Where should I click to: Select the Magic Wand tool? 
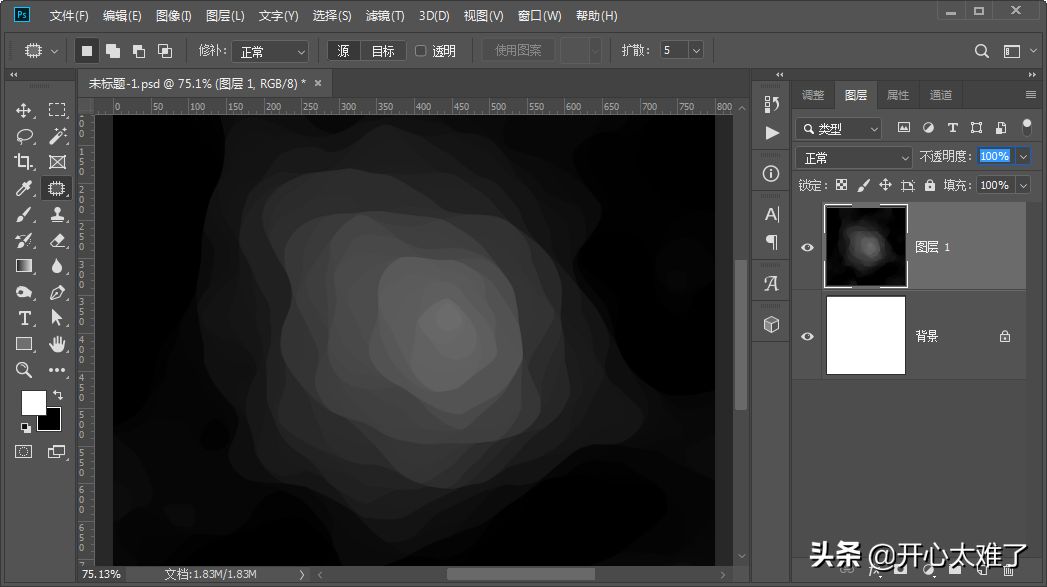point(57,136)
